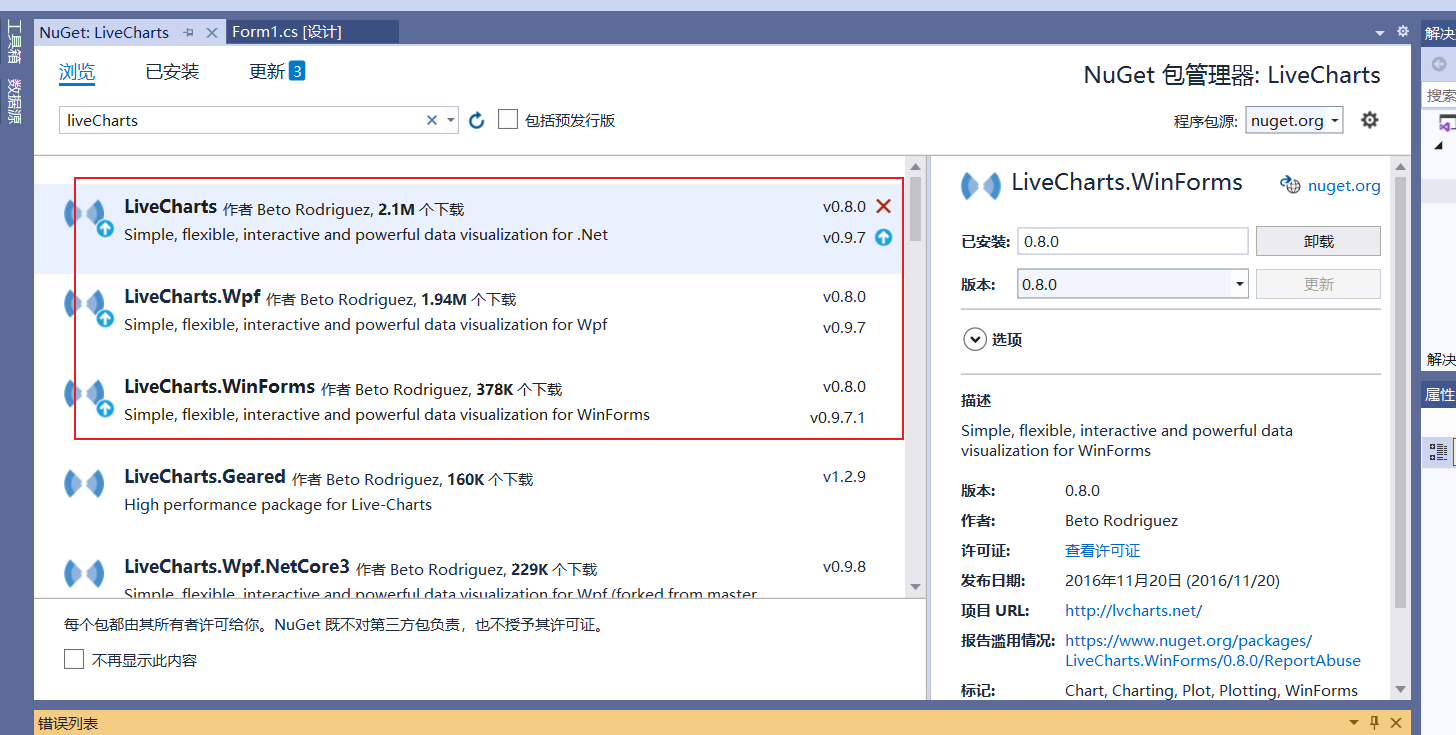This screenshot has width=1456, height=735.
Task: Pin the 错误列表 panel
Action: point(1375,723)
